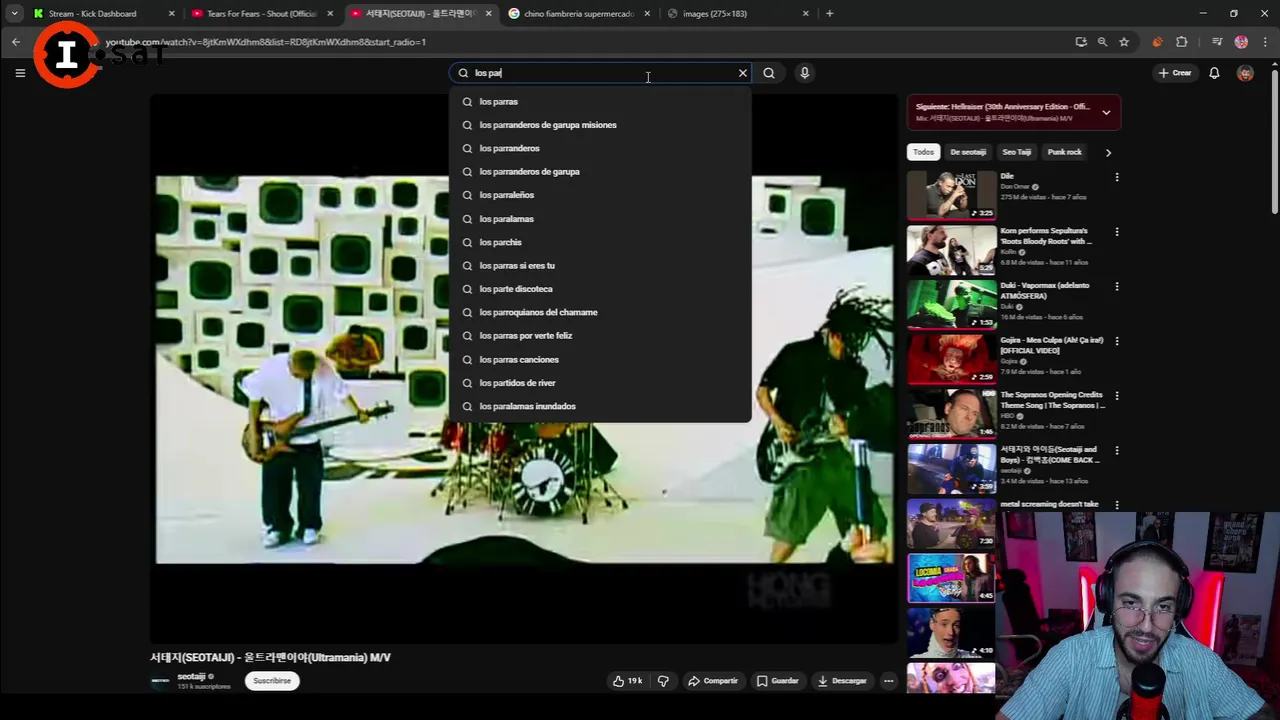
Task: Open the tab search dropdown arrow
Action: (x=14, y=14)
